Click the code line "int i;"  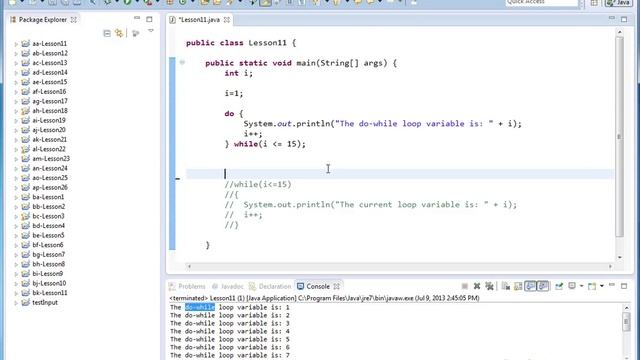click(x=238, y=73)
